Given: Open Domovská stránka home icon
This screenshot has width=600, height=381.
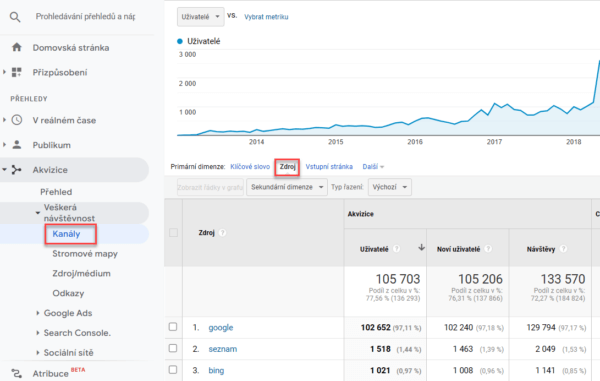Looking at the screenshot, I should (x=16, y=47).
